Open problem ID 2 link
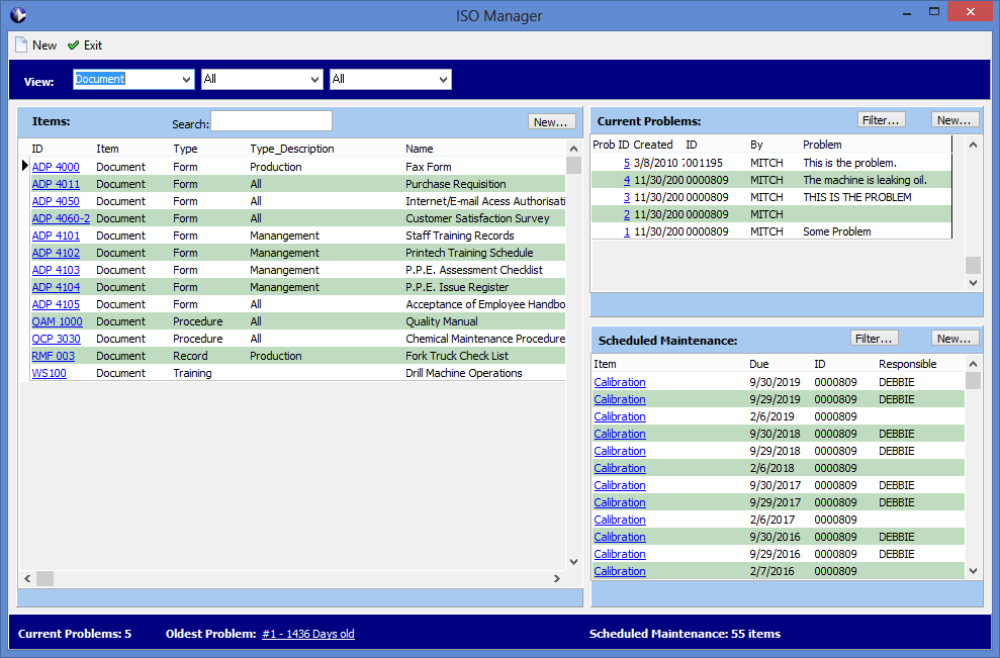This screenshot has width=1000, height=658. click(626, 214)
